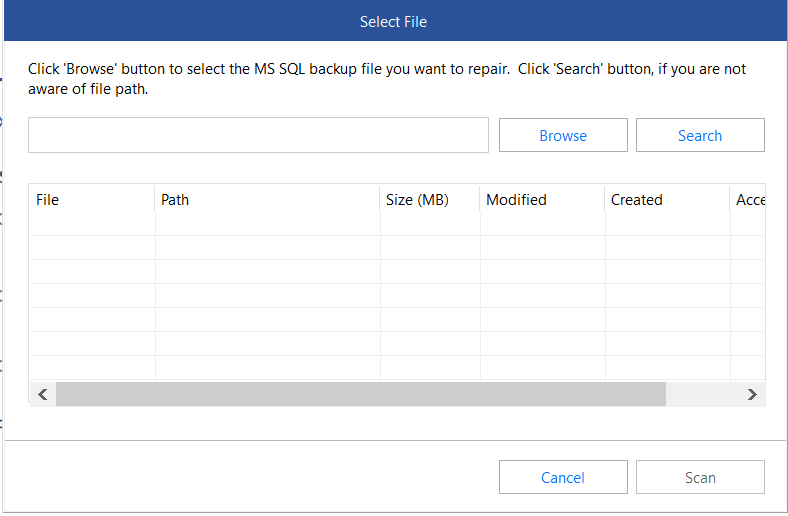The image size is (788, 516).
Task: Click the horizontal scrollbar thumb
Action: point(361,394)
